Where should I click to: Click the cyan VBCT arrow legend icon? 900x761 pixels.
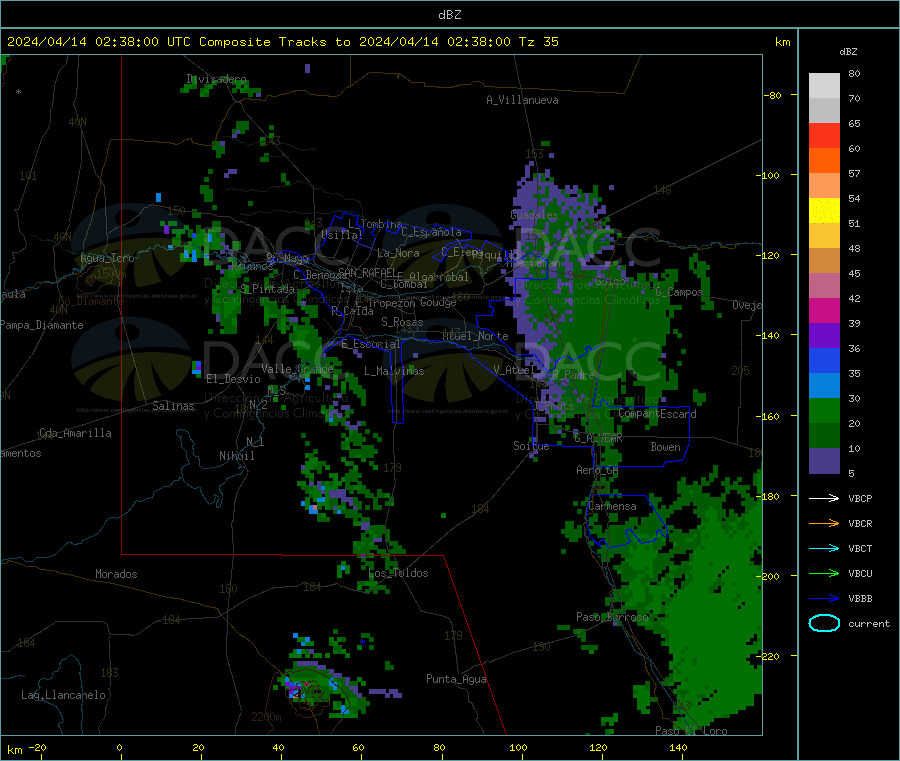tap(824, 548)
